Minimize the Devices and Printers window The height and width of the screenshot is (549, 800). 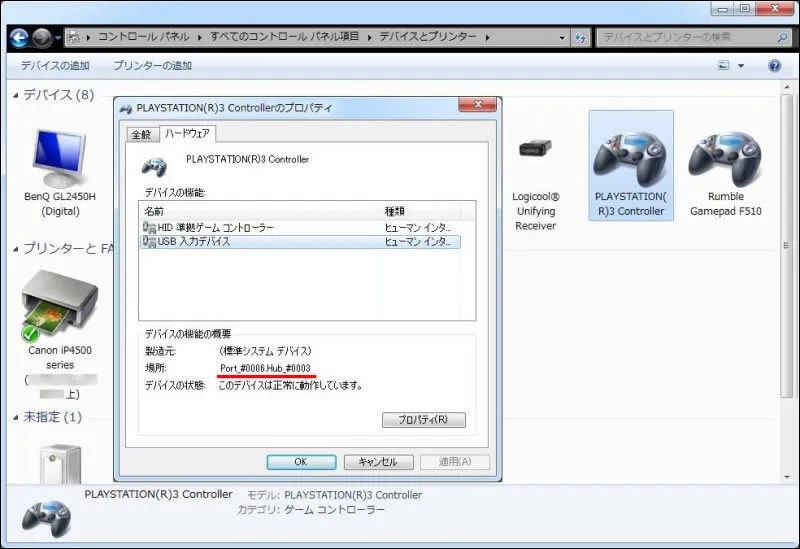[x=722, y=9]
